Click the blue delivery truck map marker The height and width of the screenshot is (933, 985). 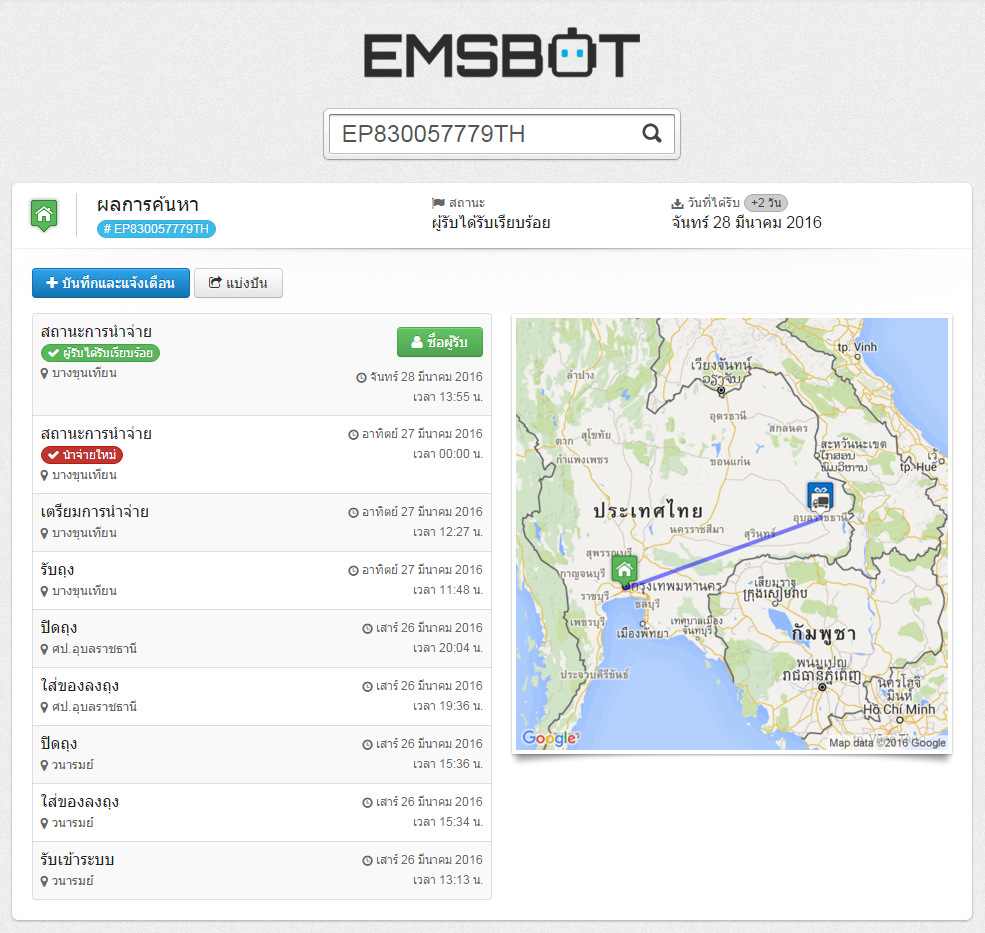pos(820,498)
